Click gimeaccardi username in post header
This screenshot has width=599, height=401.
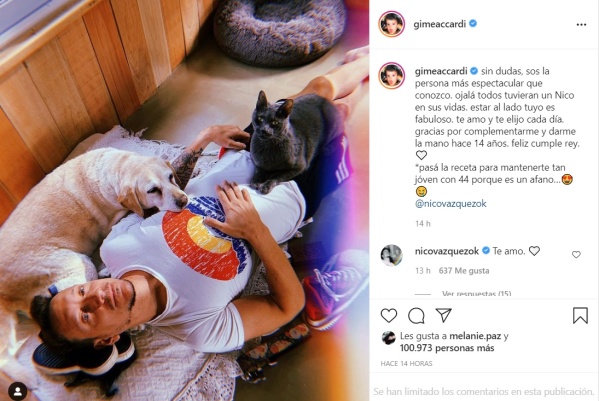click(x=439, y=24)
